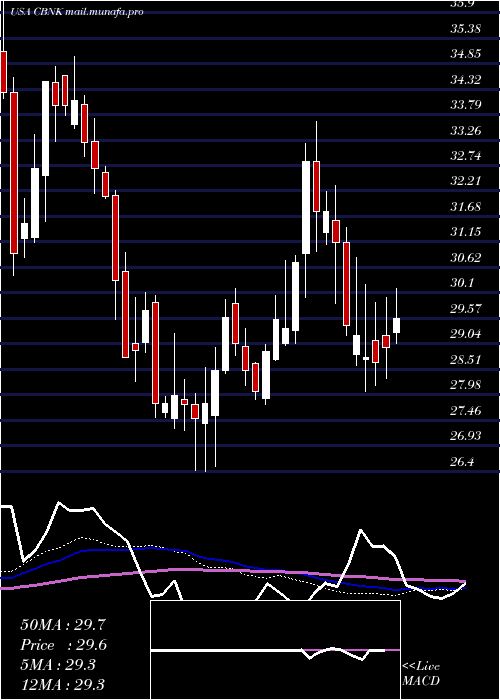Click the '50MA : 29.7' readout

(x=63, y=625)
